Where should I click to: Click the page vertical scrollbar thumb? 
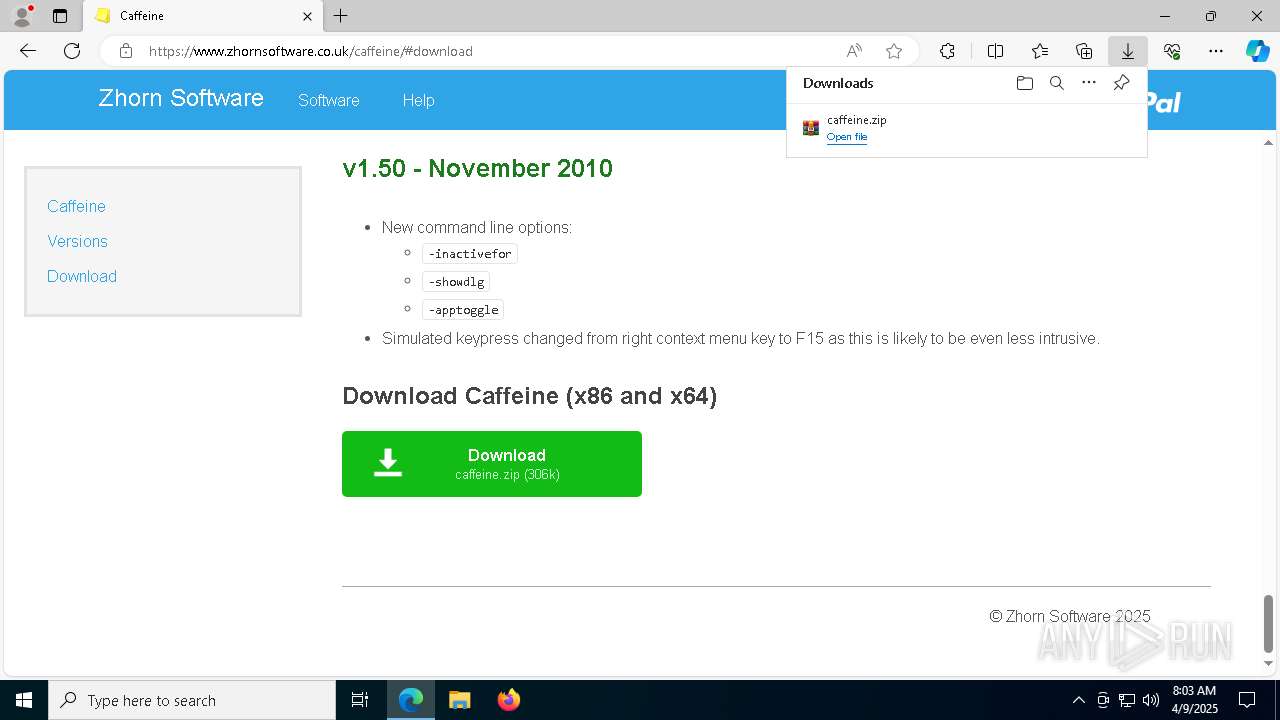1268,622
